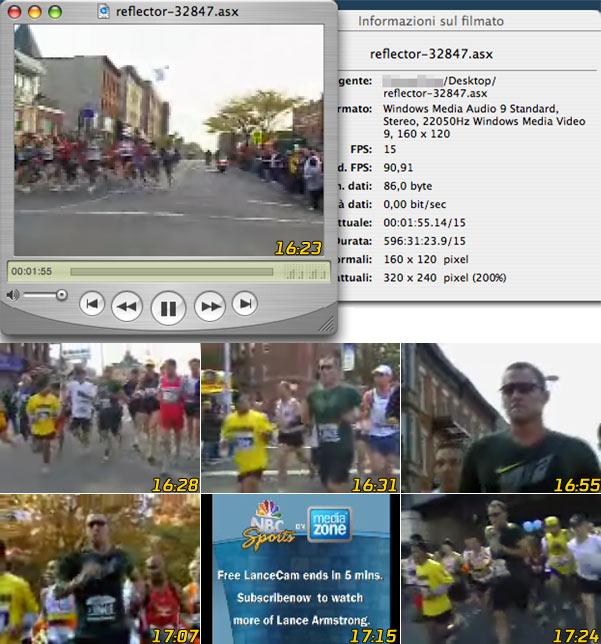Click the window resize grip handle
Viewport: 601px width, 644px height.
327,324
